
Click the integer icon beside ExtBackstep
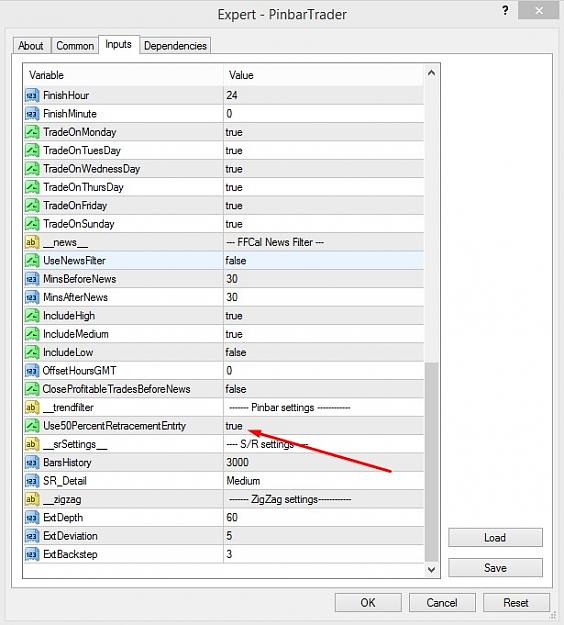(32, 554)
